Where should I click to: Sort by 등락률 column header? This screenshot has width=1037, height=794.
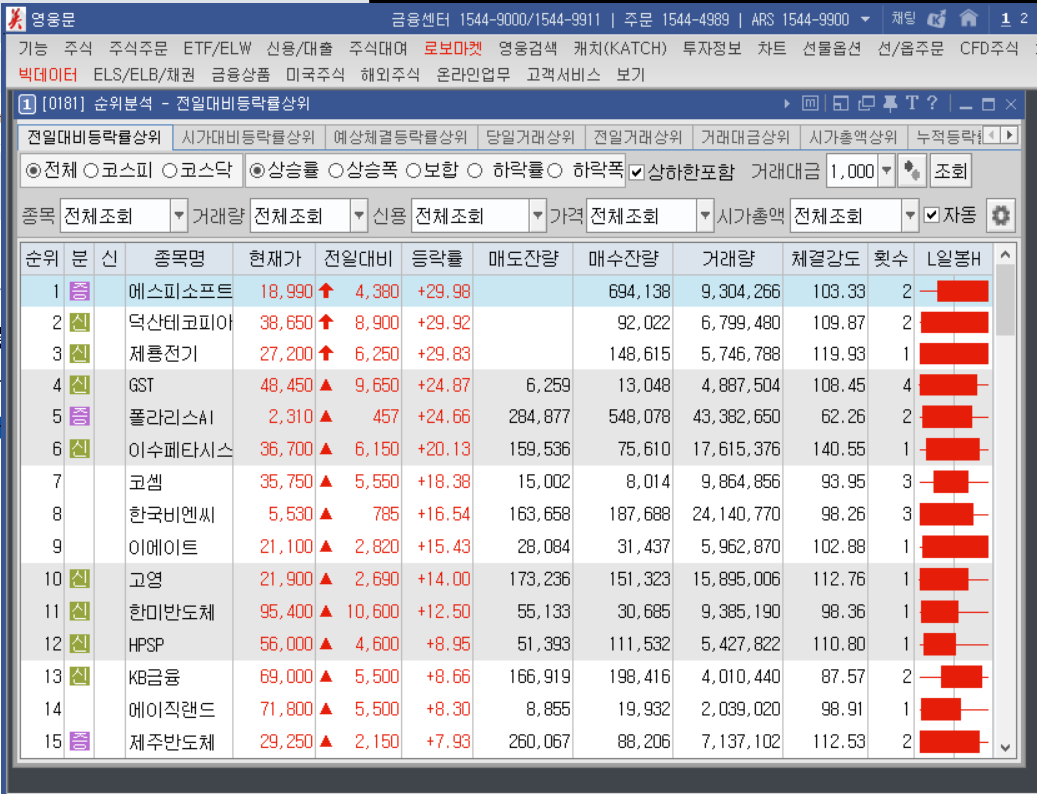437,258
